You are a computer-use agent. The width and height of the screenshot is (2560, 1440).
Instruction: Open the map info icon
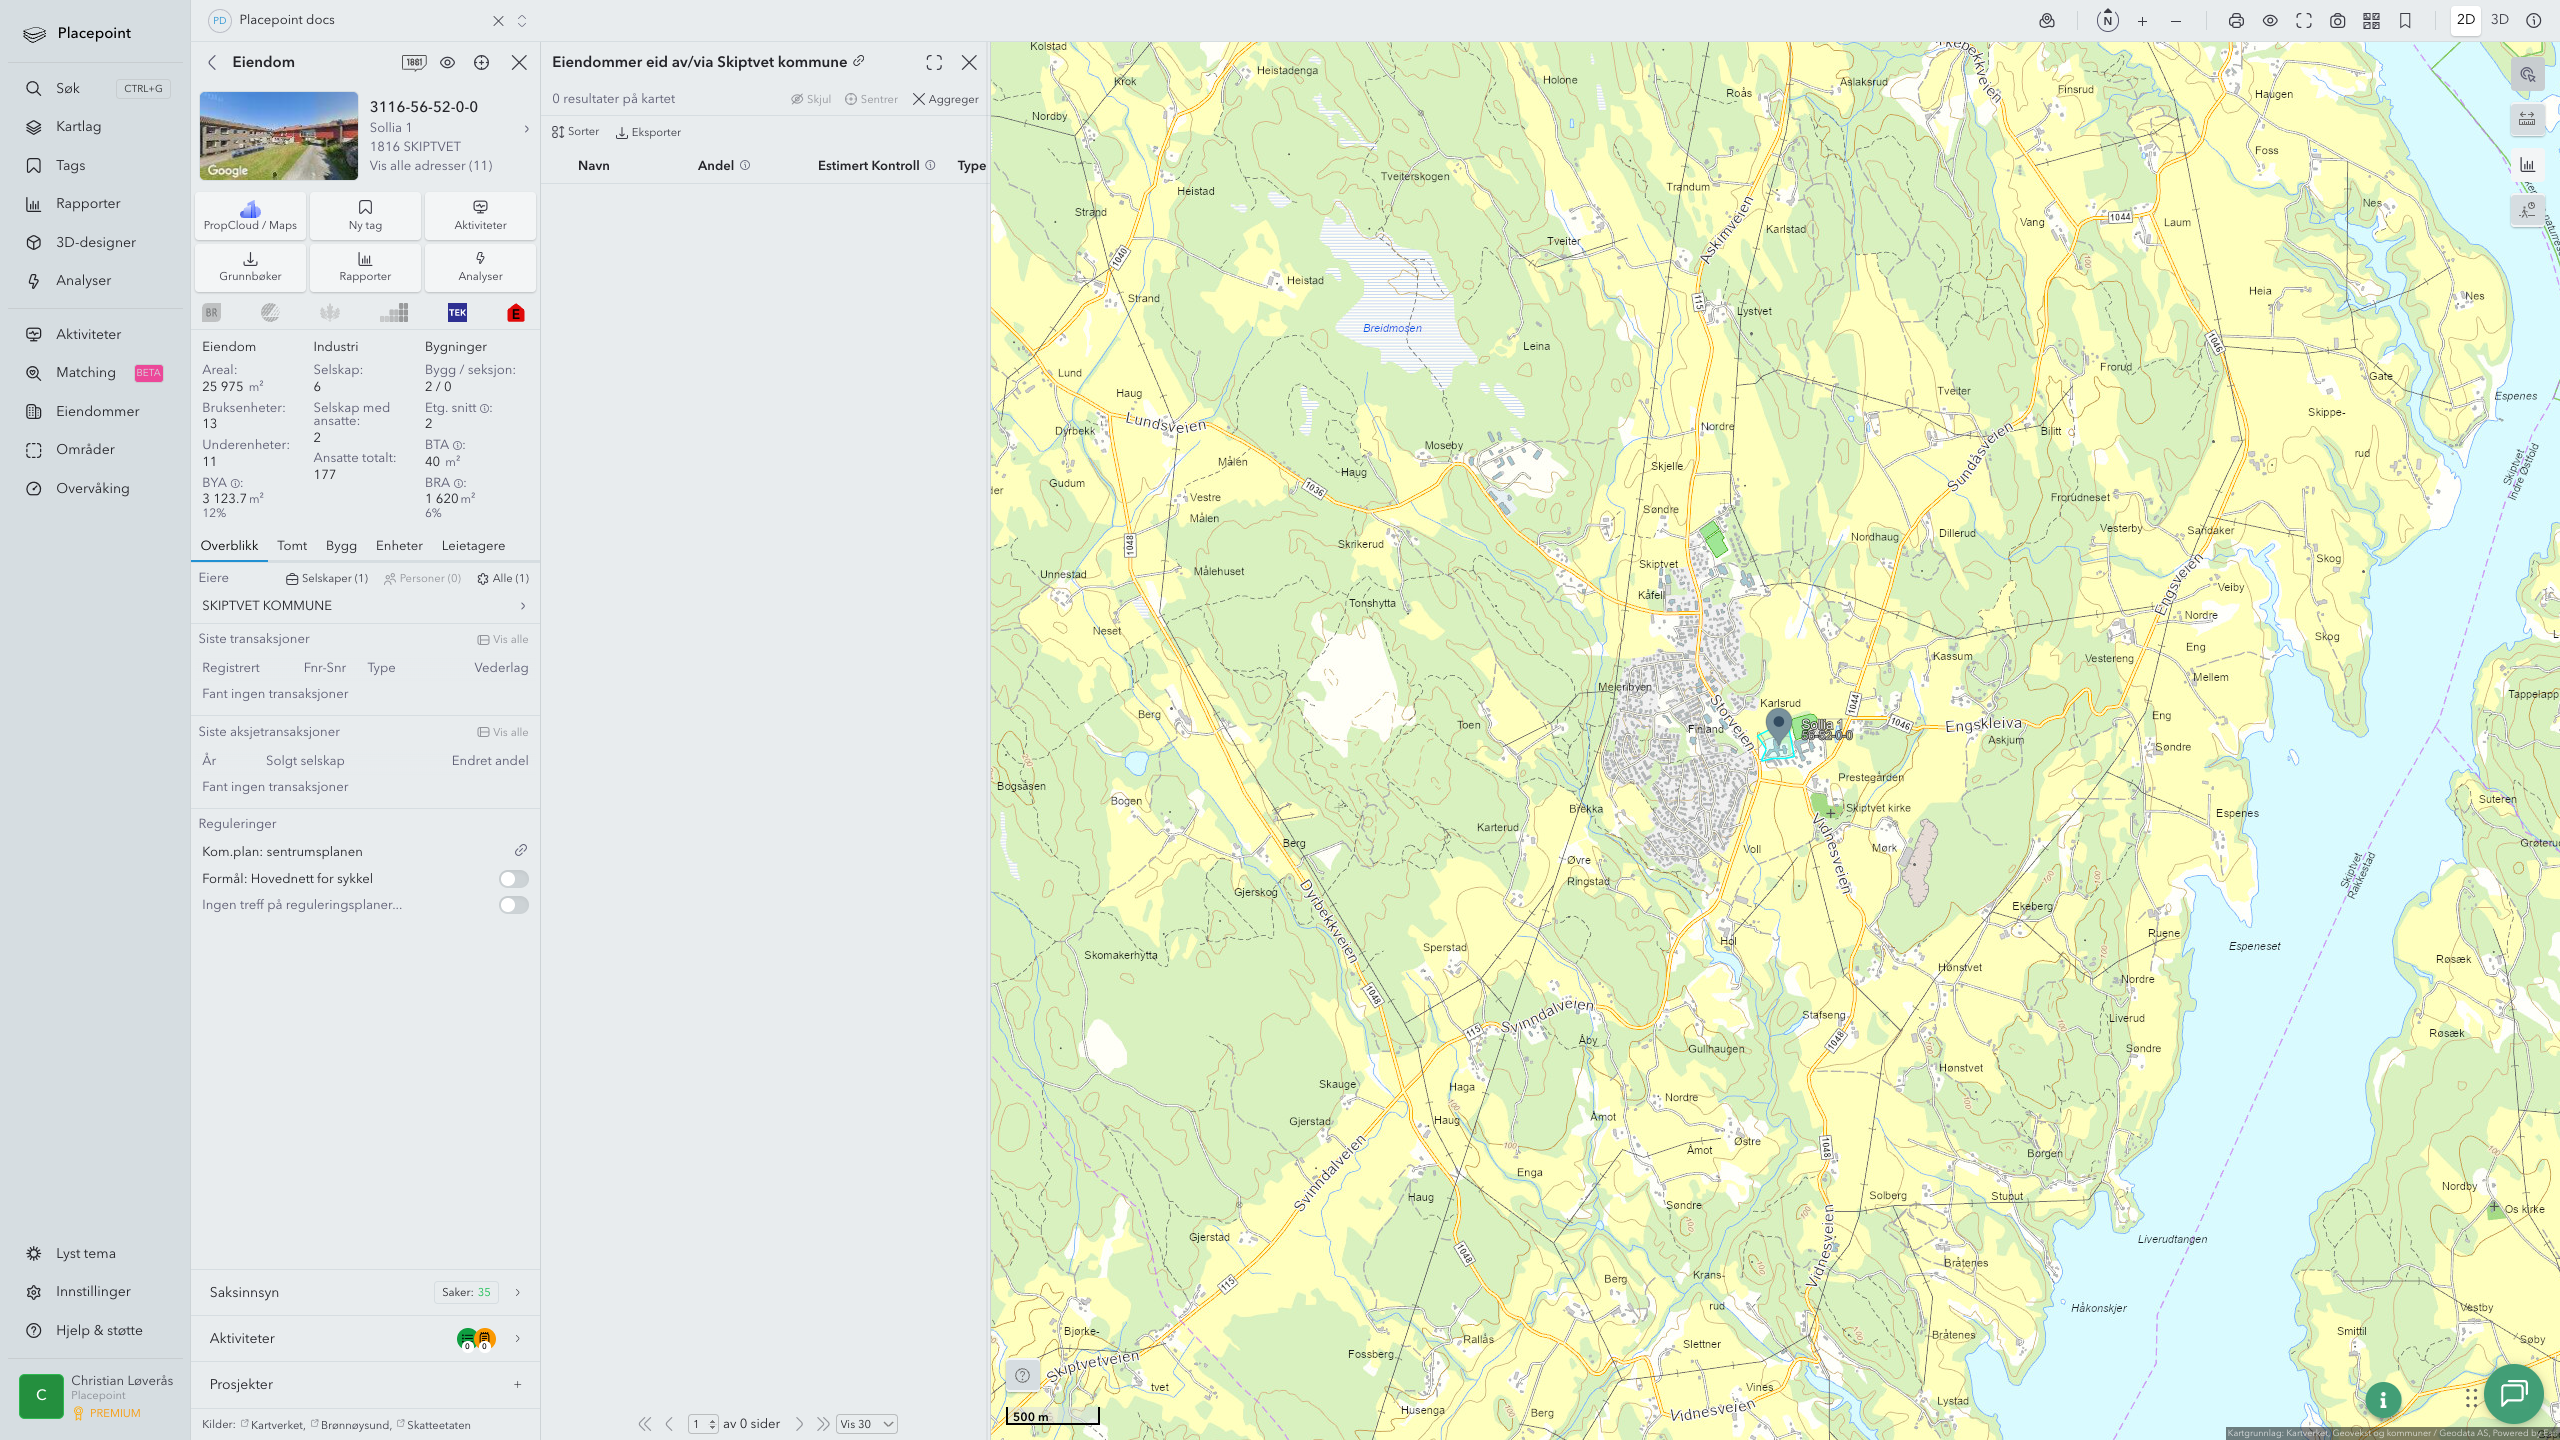coord(2534,20)
